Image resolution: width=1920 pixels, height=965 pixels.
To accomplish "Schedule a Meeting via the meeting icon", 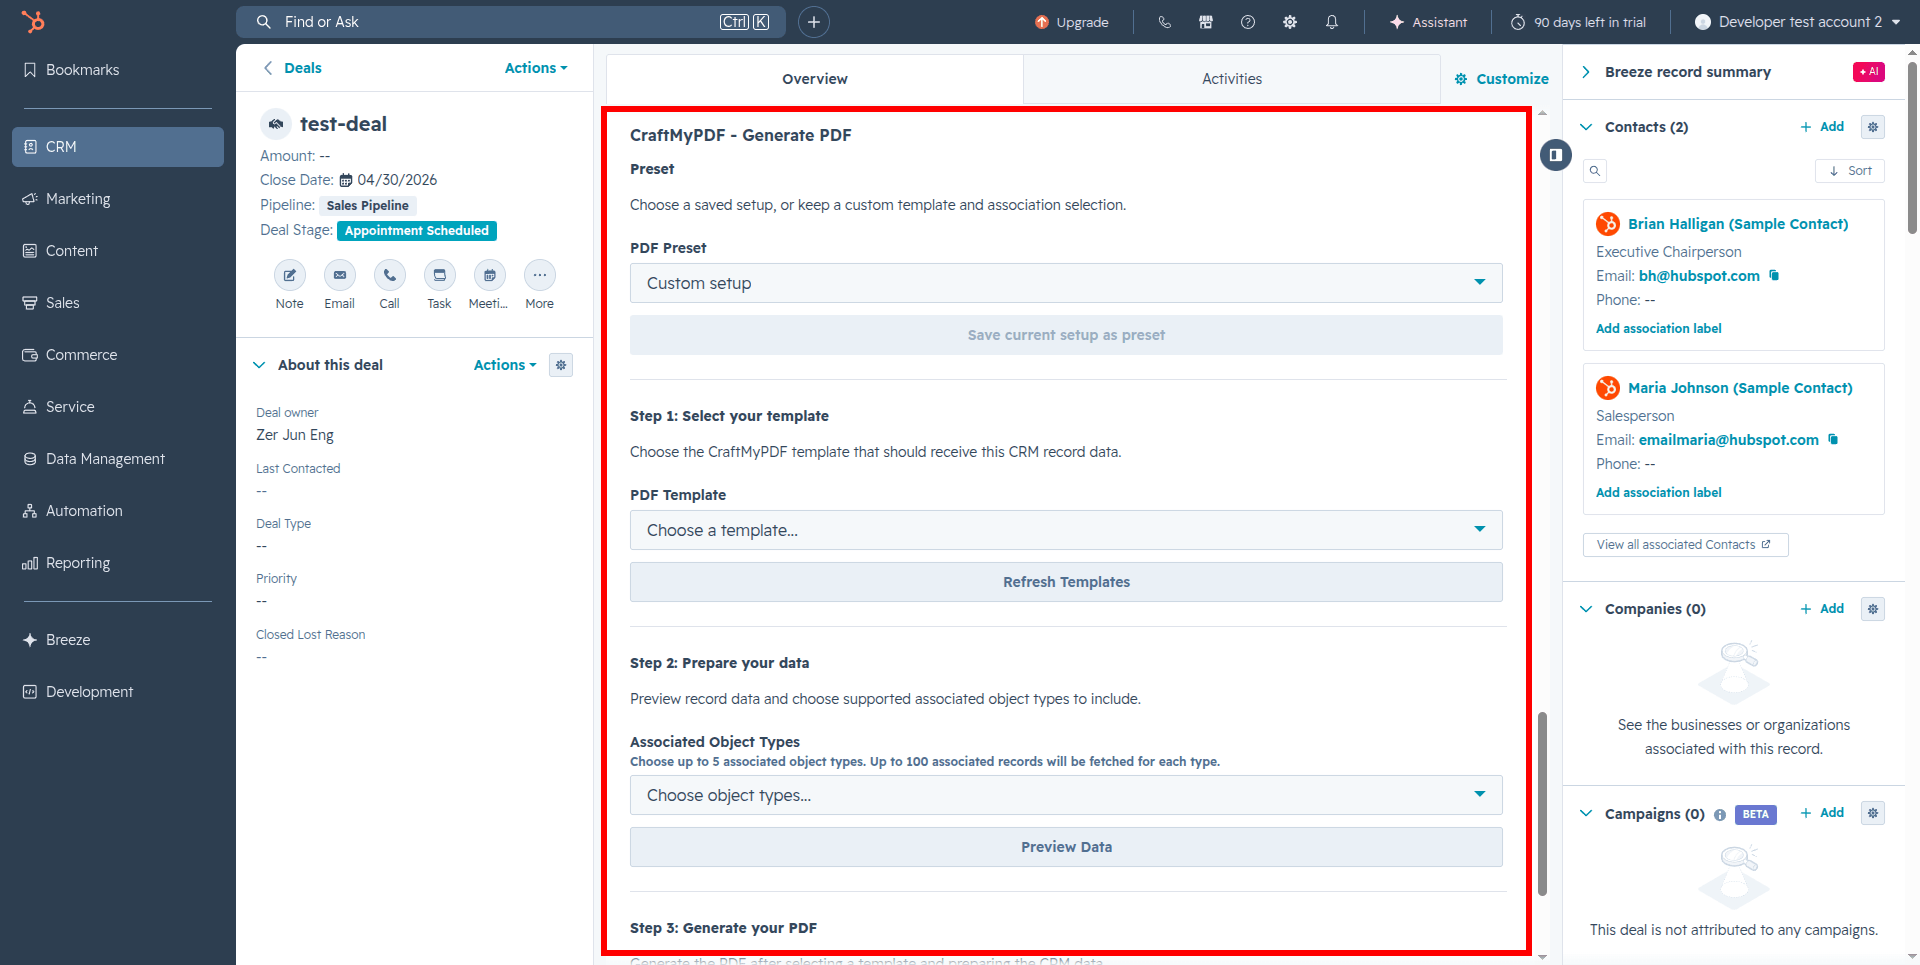I will 490,275.
